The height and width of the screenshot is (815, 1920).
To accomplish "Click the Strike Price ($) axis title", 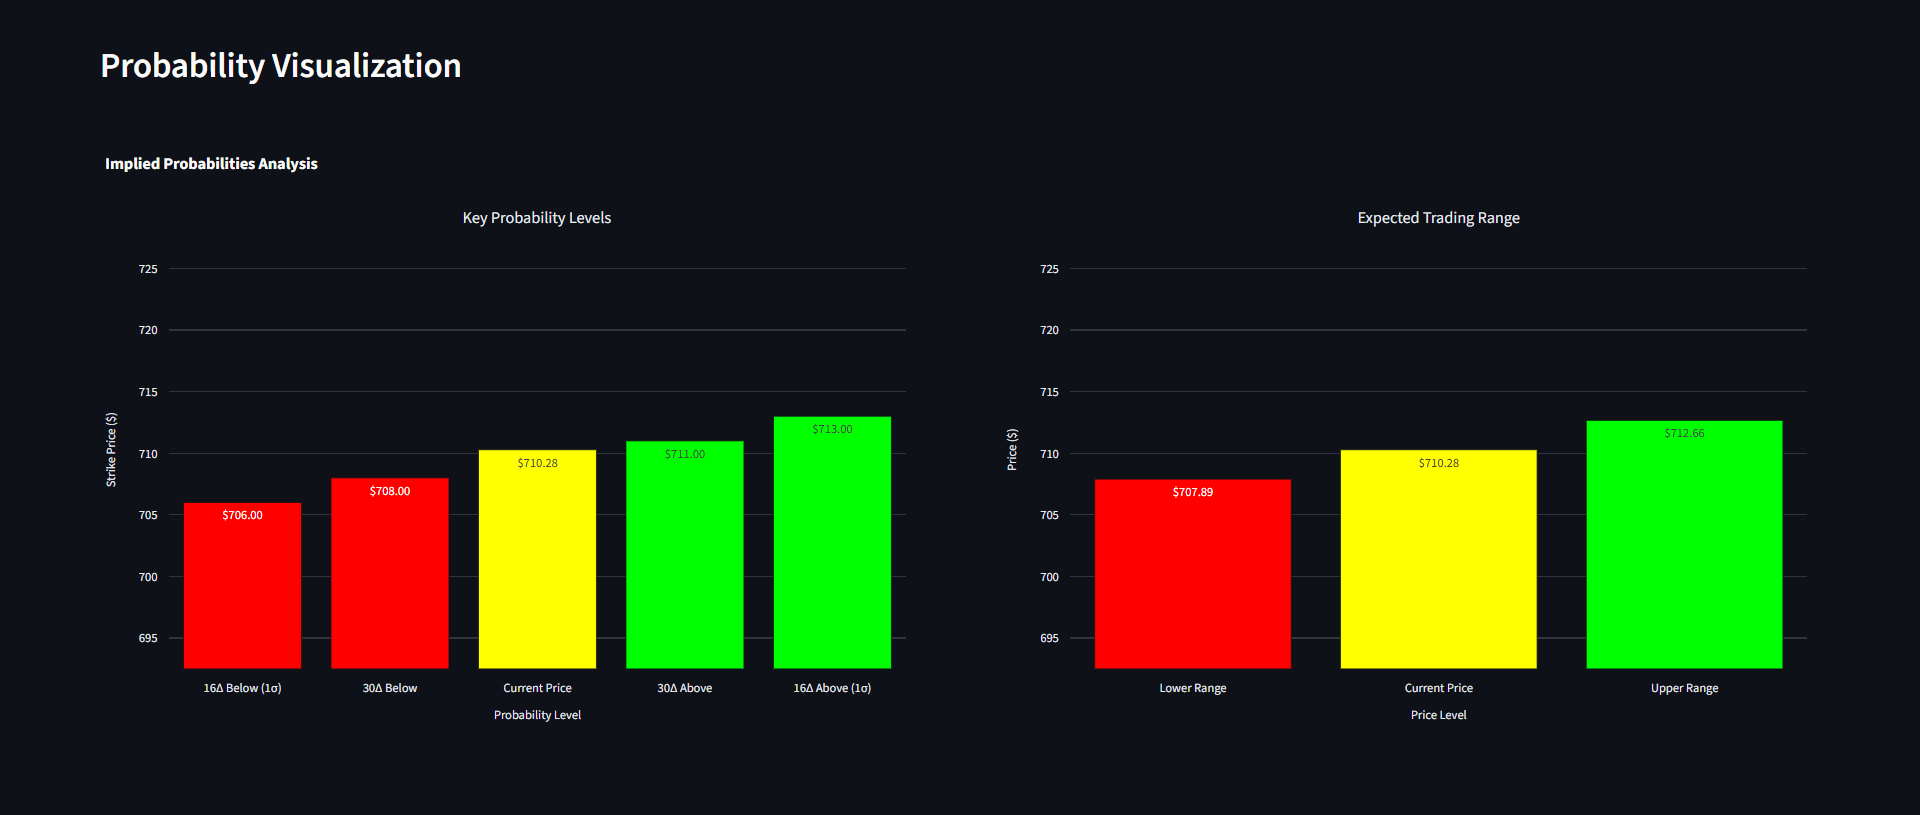I will (x=111, y=450).
